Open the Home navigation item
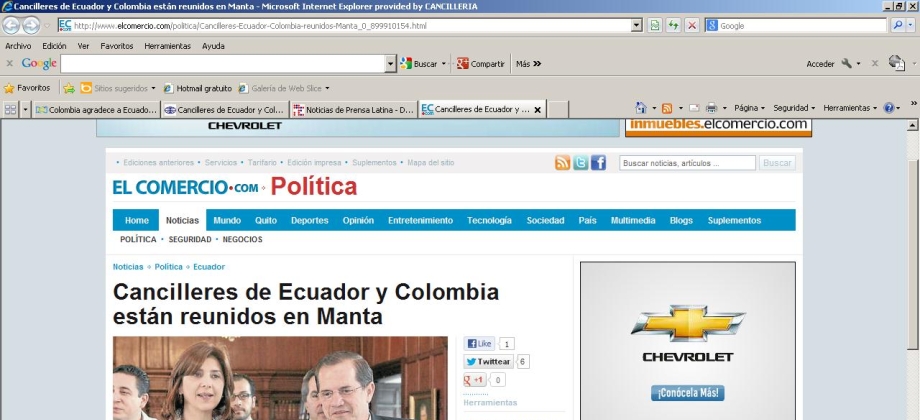Screen dimensions: 920x420 tap(136, 221)
